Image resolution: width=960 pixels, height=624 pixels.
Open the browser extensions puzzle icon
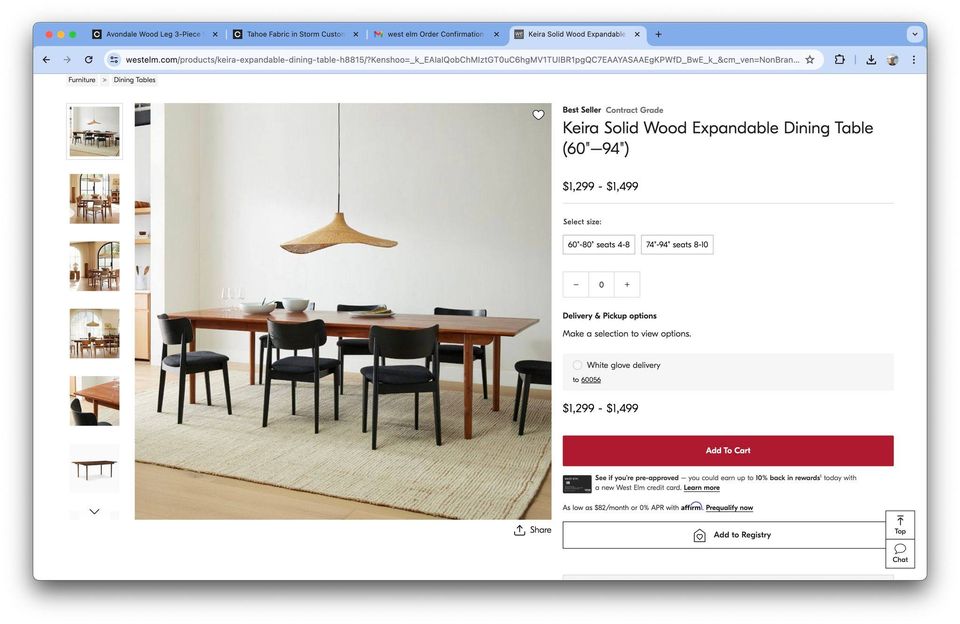point(839,59)
